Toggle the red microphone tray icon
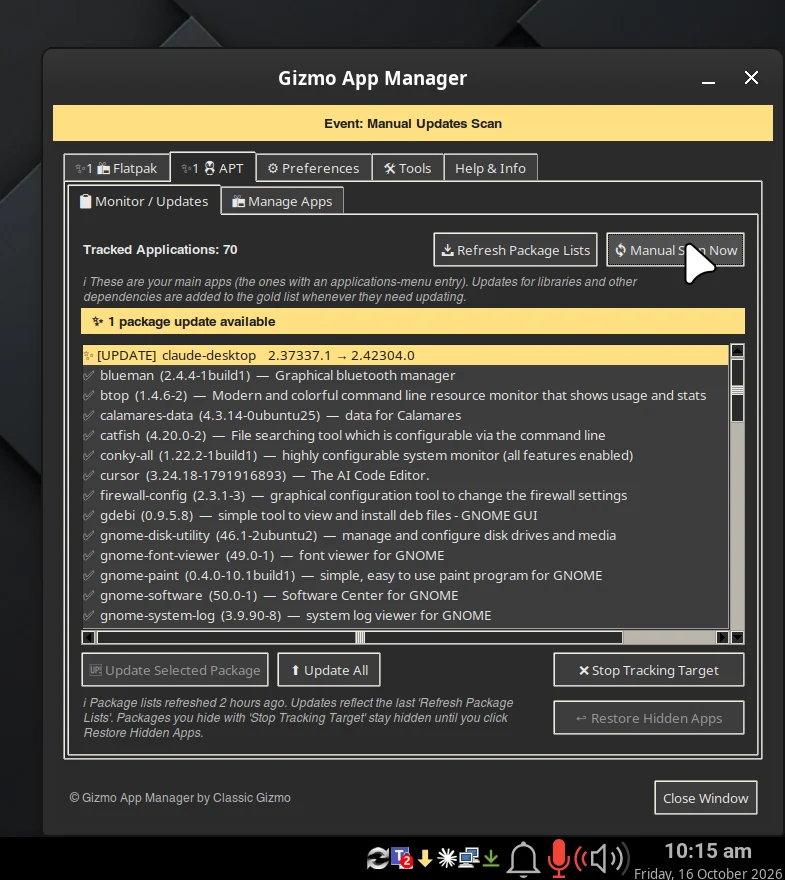Image resolution: width=785 pixels, height=880 pixels. [558, 859]
